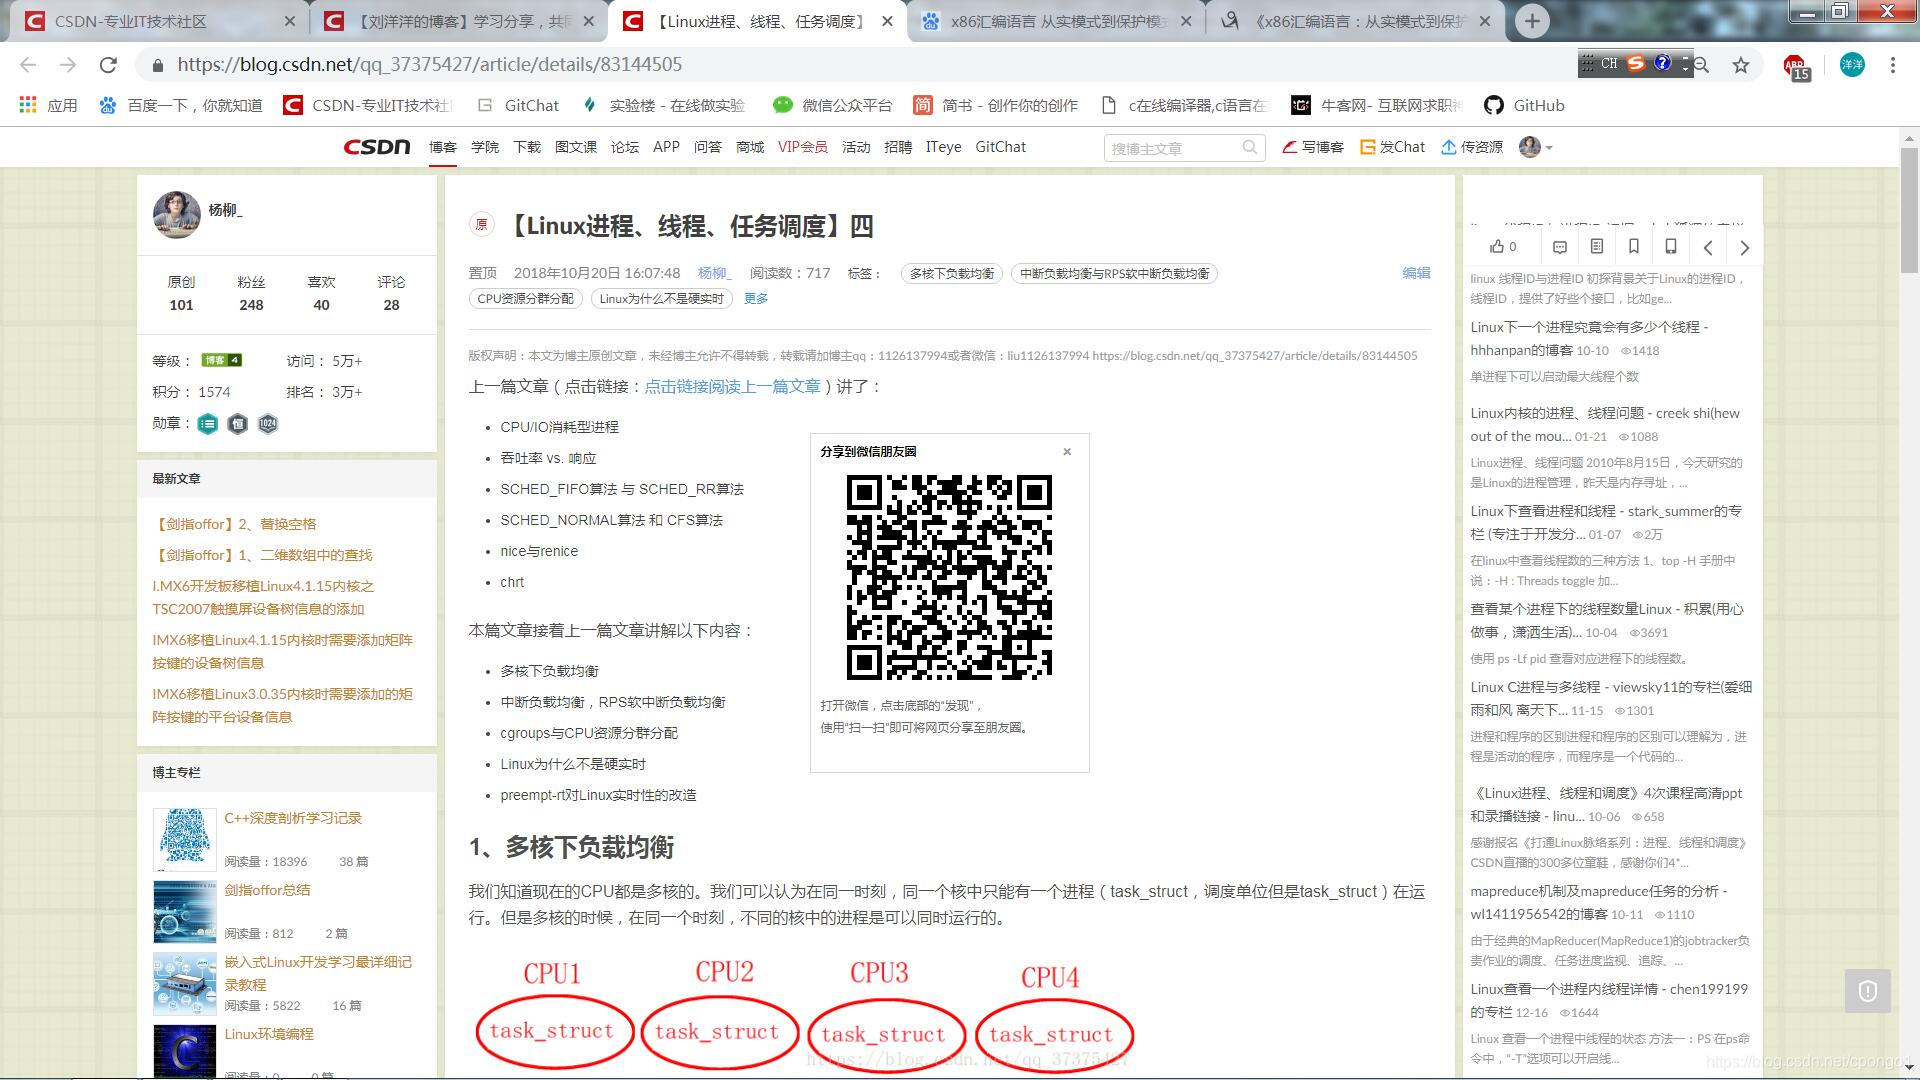
Task: Click the CPU资源分群分配 tag
Action: 525,298
